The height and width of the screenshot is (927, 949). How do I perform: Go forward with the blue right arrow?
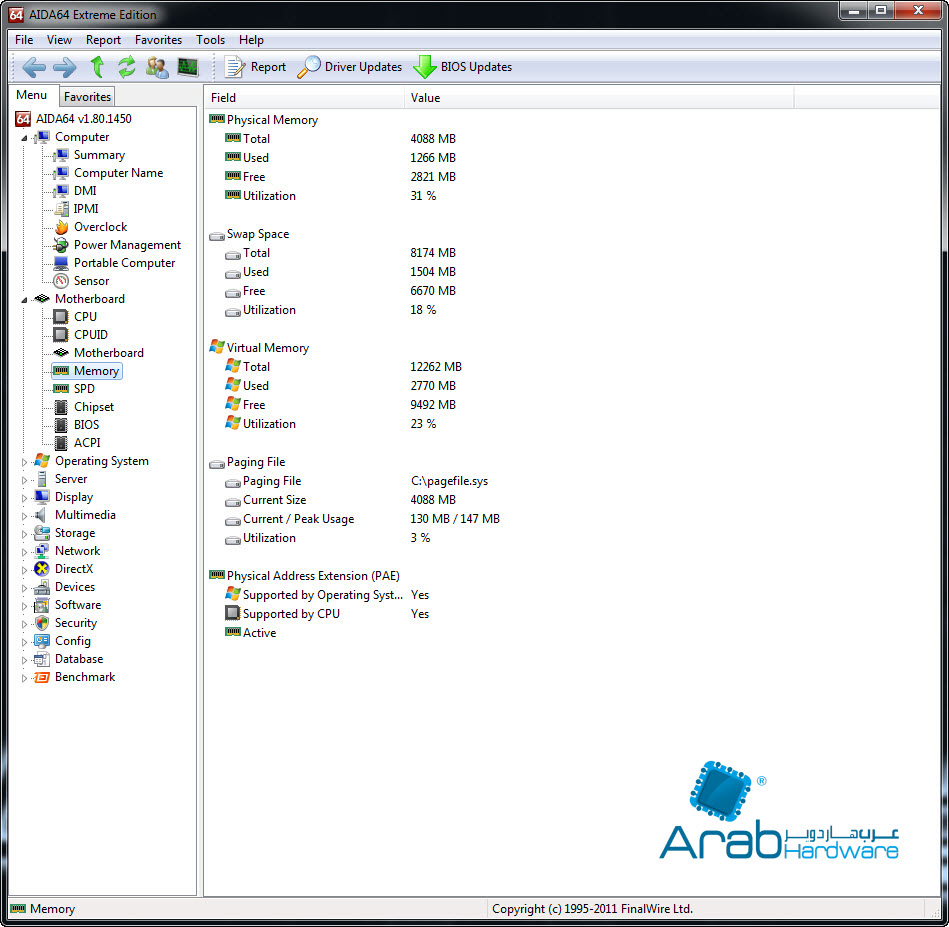tap(65, 67)
